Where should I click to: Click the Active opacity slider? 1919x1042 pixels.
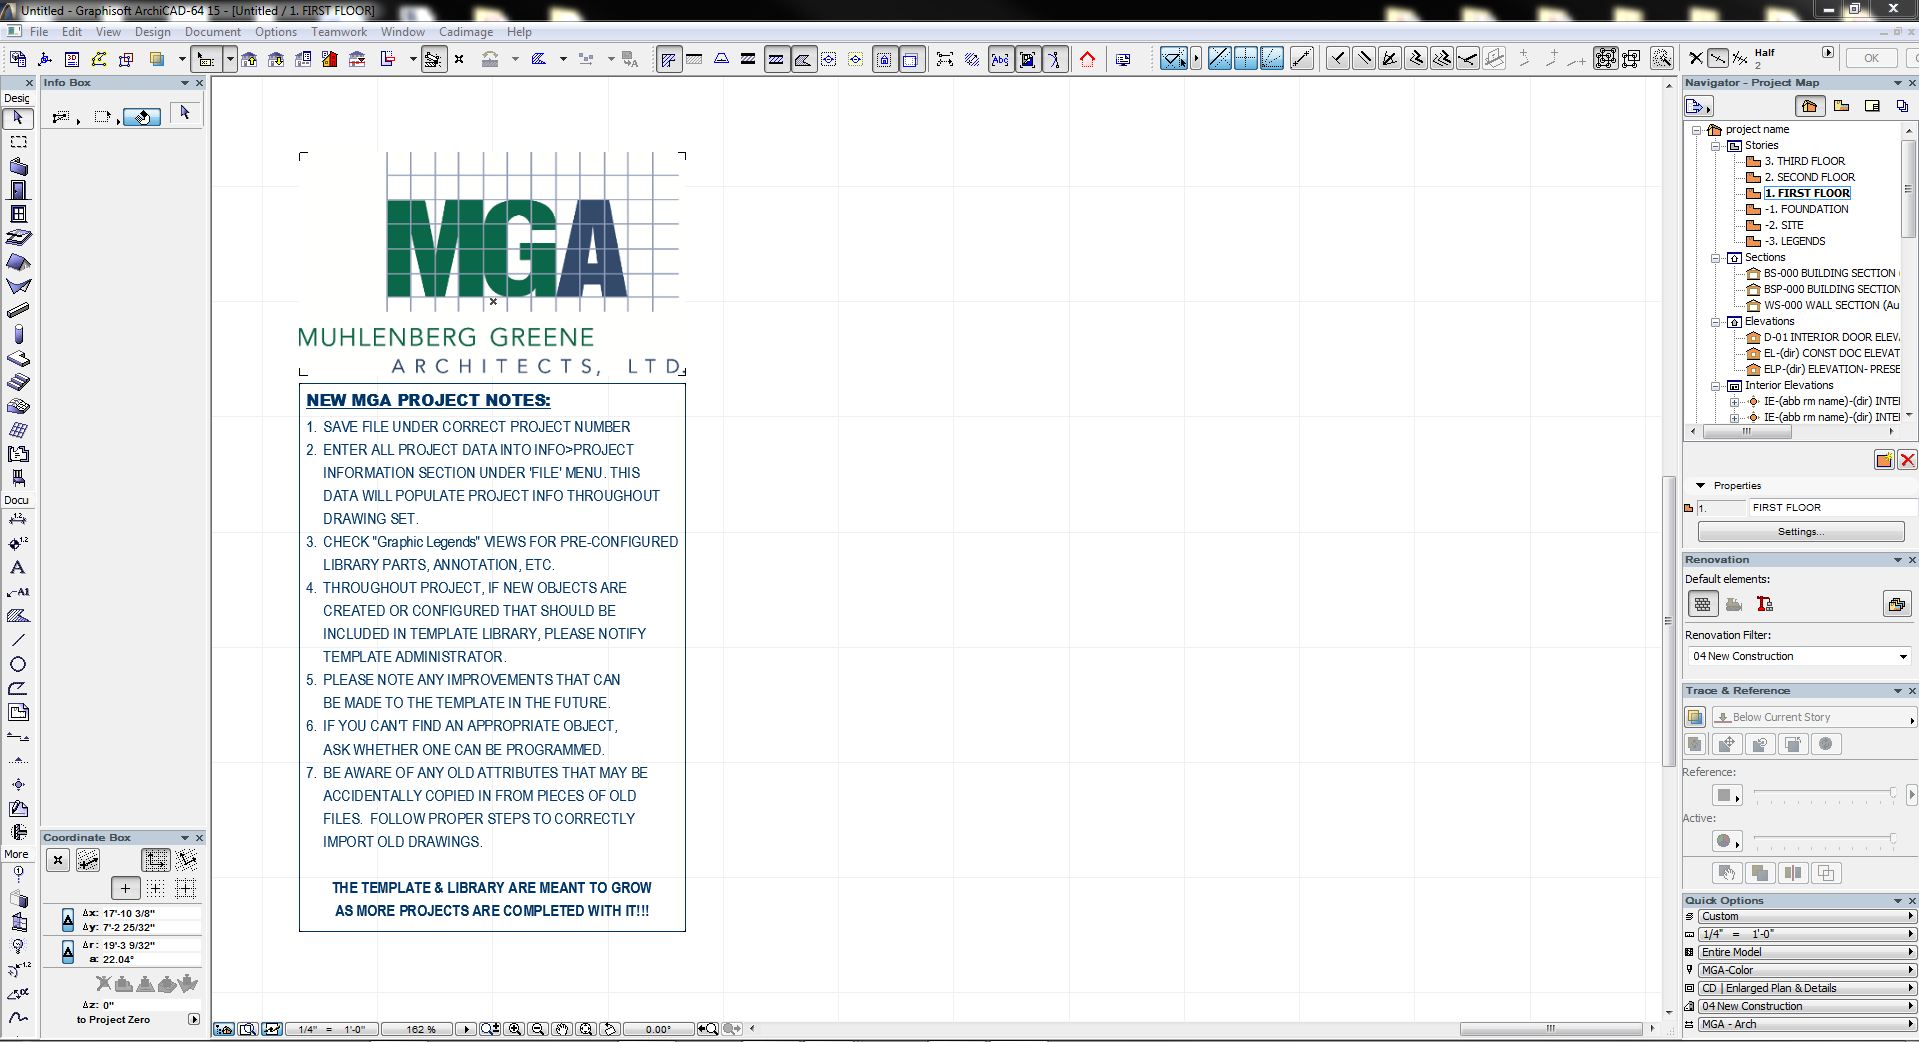(x=1825, y=840)
